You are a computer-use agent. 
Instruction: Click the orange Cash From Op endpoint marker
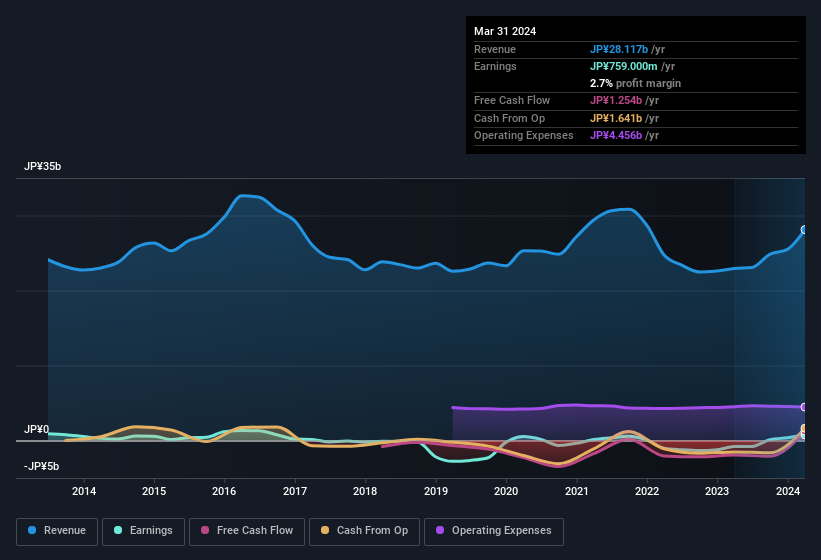point(804,429)
